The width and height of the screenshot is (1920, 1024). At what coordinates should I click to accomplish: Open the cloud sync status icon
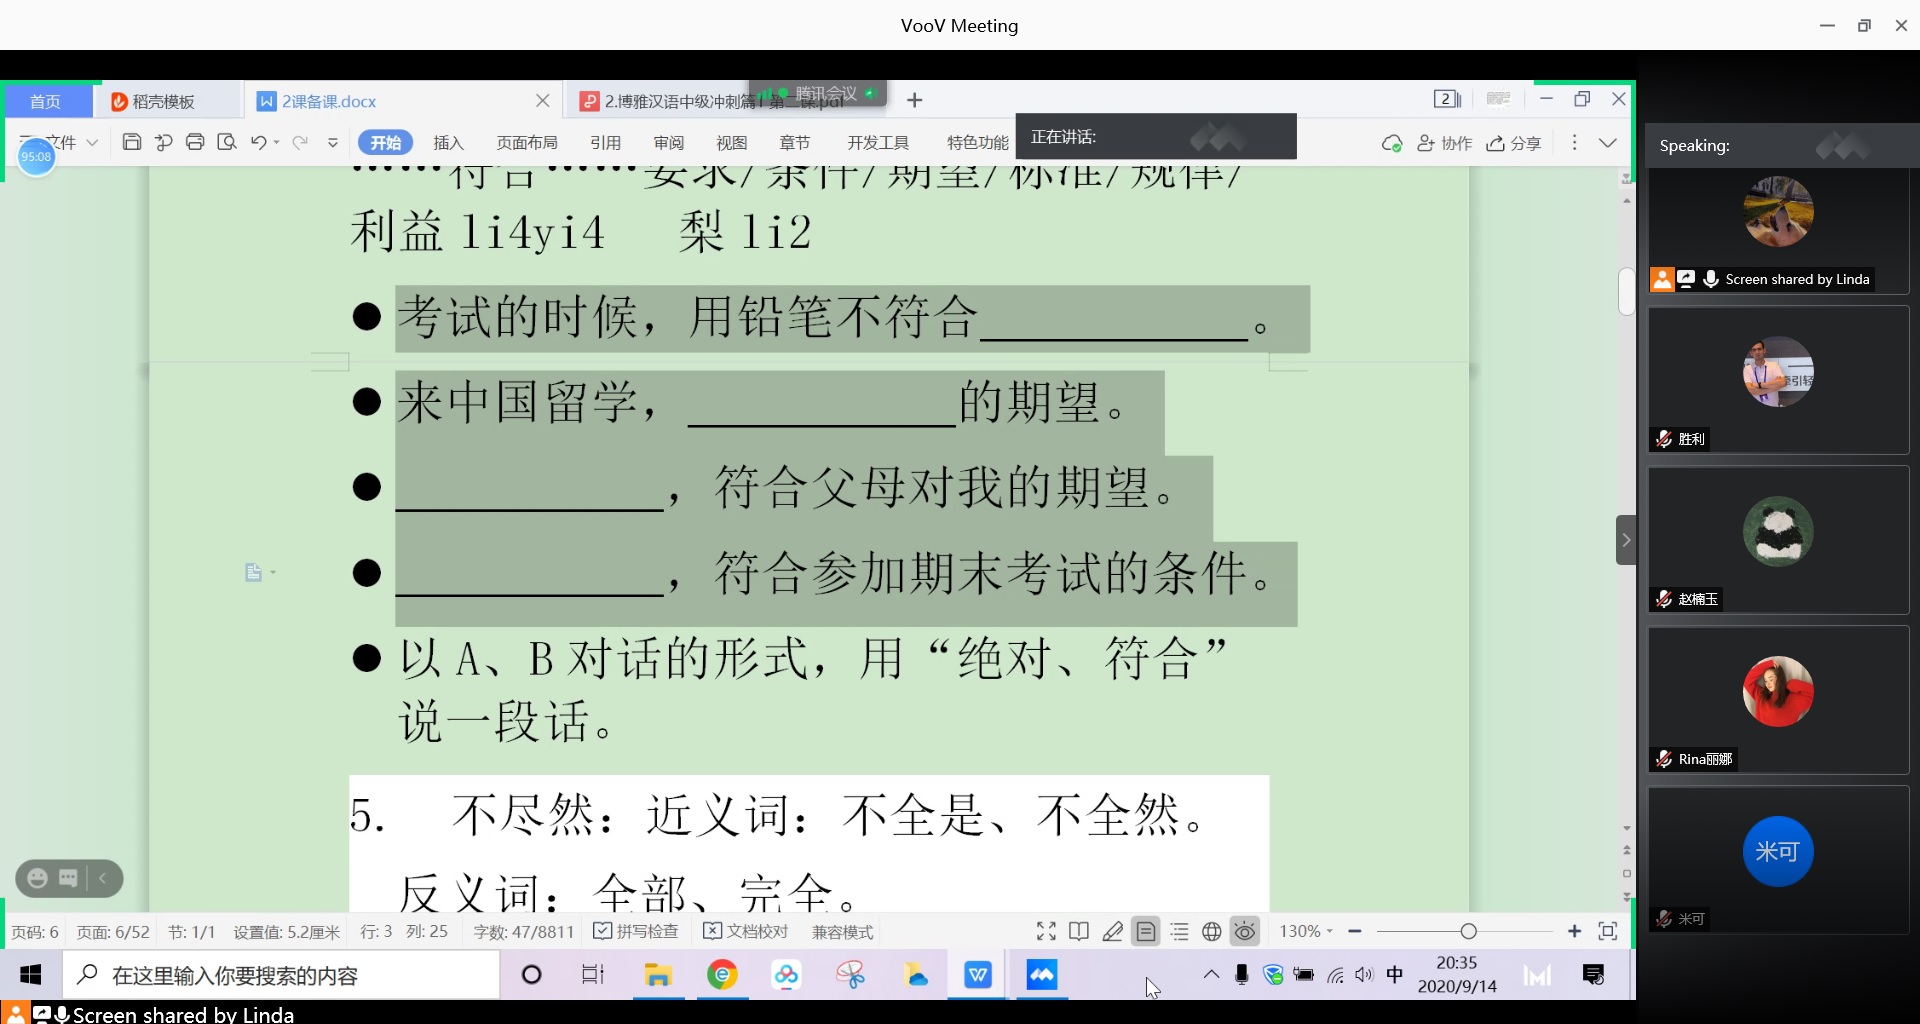click(x=1391, y=143)
